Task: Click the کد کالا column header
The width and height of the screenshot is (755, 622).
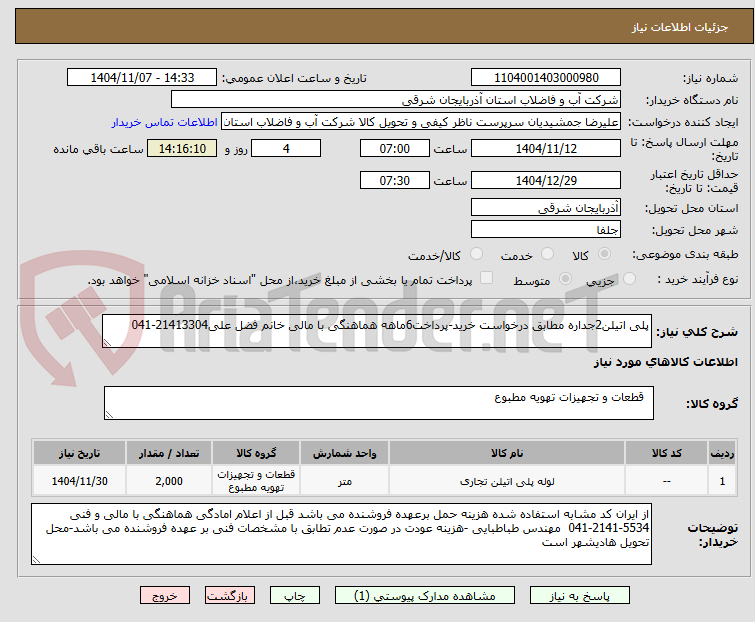Action: click(x=666, y=453)
